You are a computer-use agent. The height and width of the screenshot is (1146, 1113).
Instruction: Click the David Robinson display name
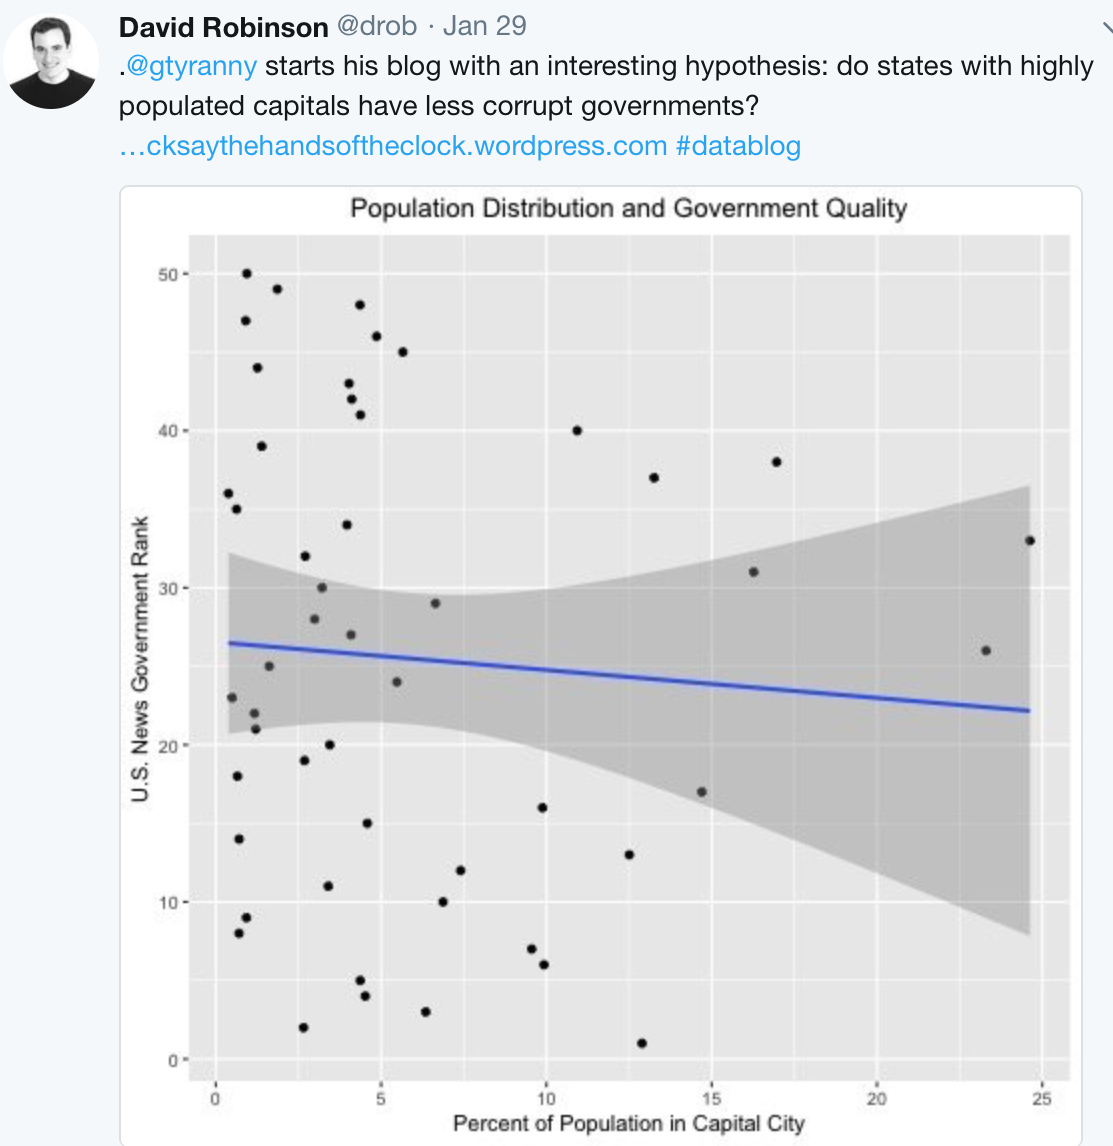(224, 27)
